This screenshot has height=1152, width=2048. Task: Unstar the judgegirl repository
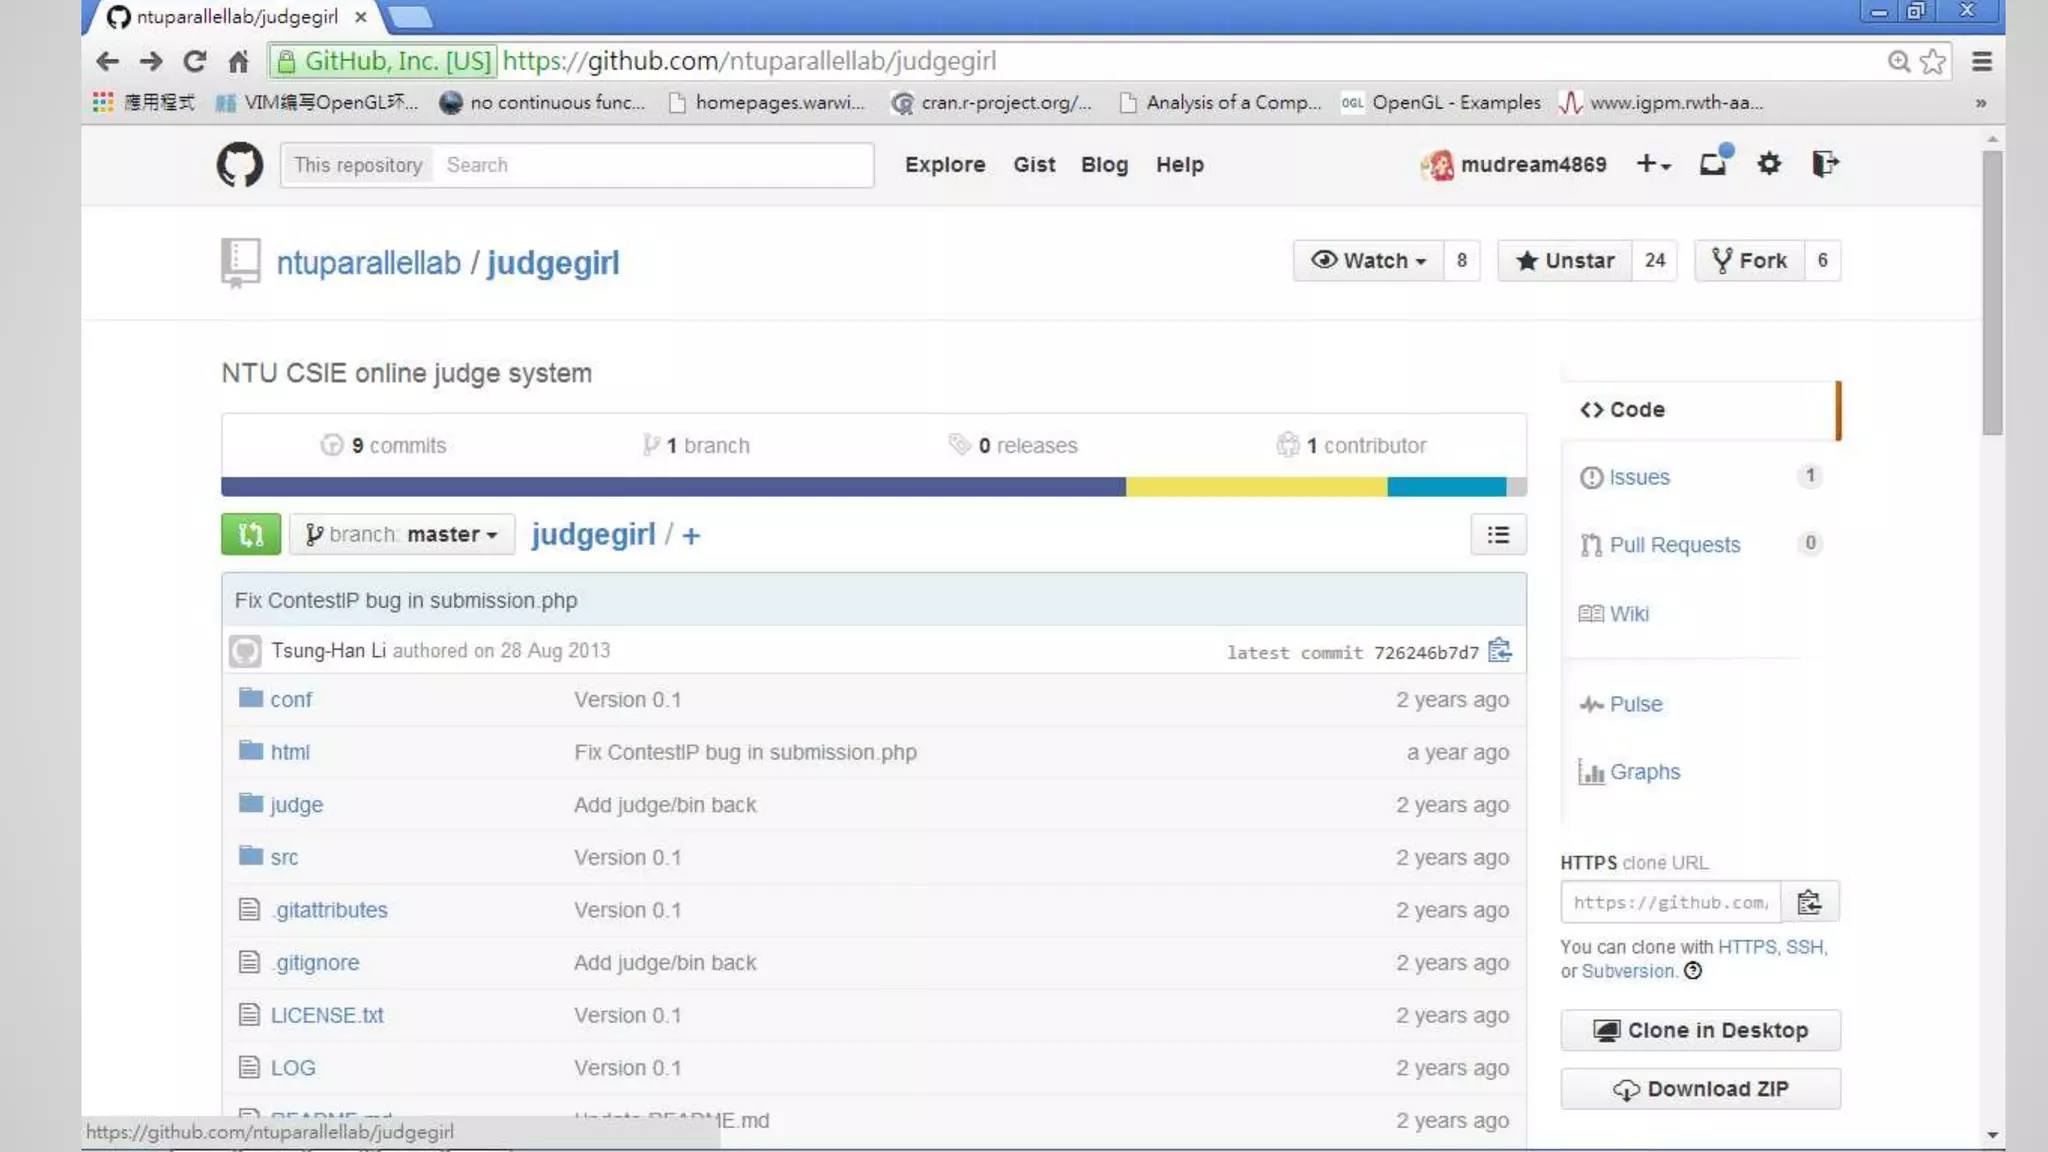pos(1565,261)
